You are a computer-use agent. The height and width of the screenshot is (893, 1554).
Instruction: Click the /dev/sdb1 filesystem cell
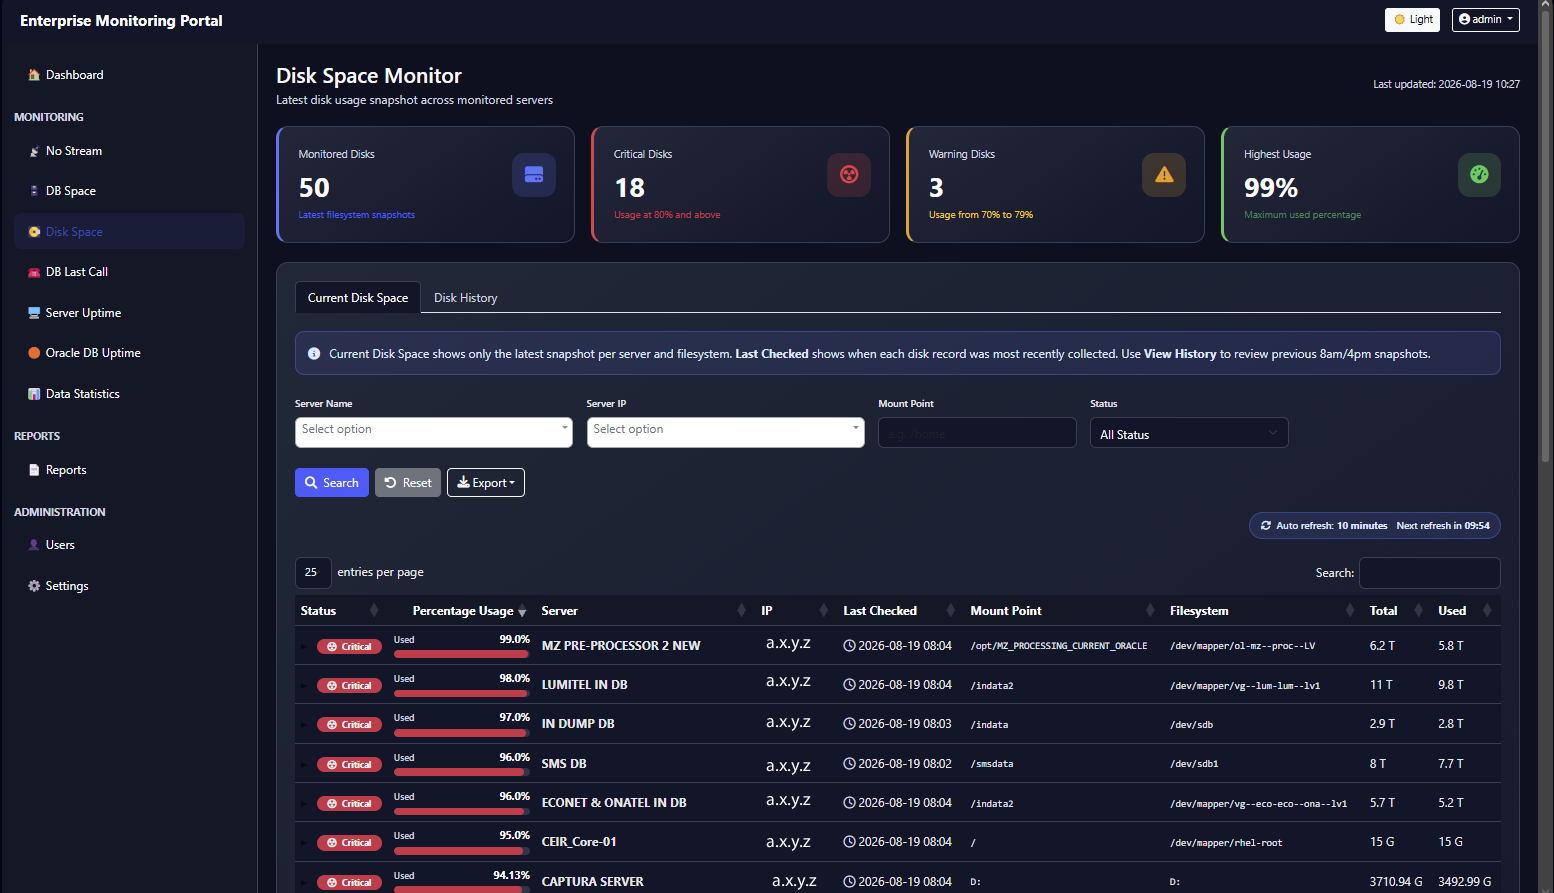[1194, 764]
